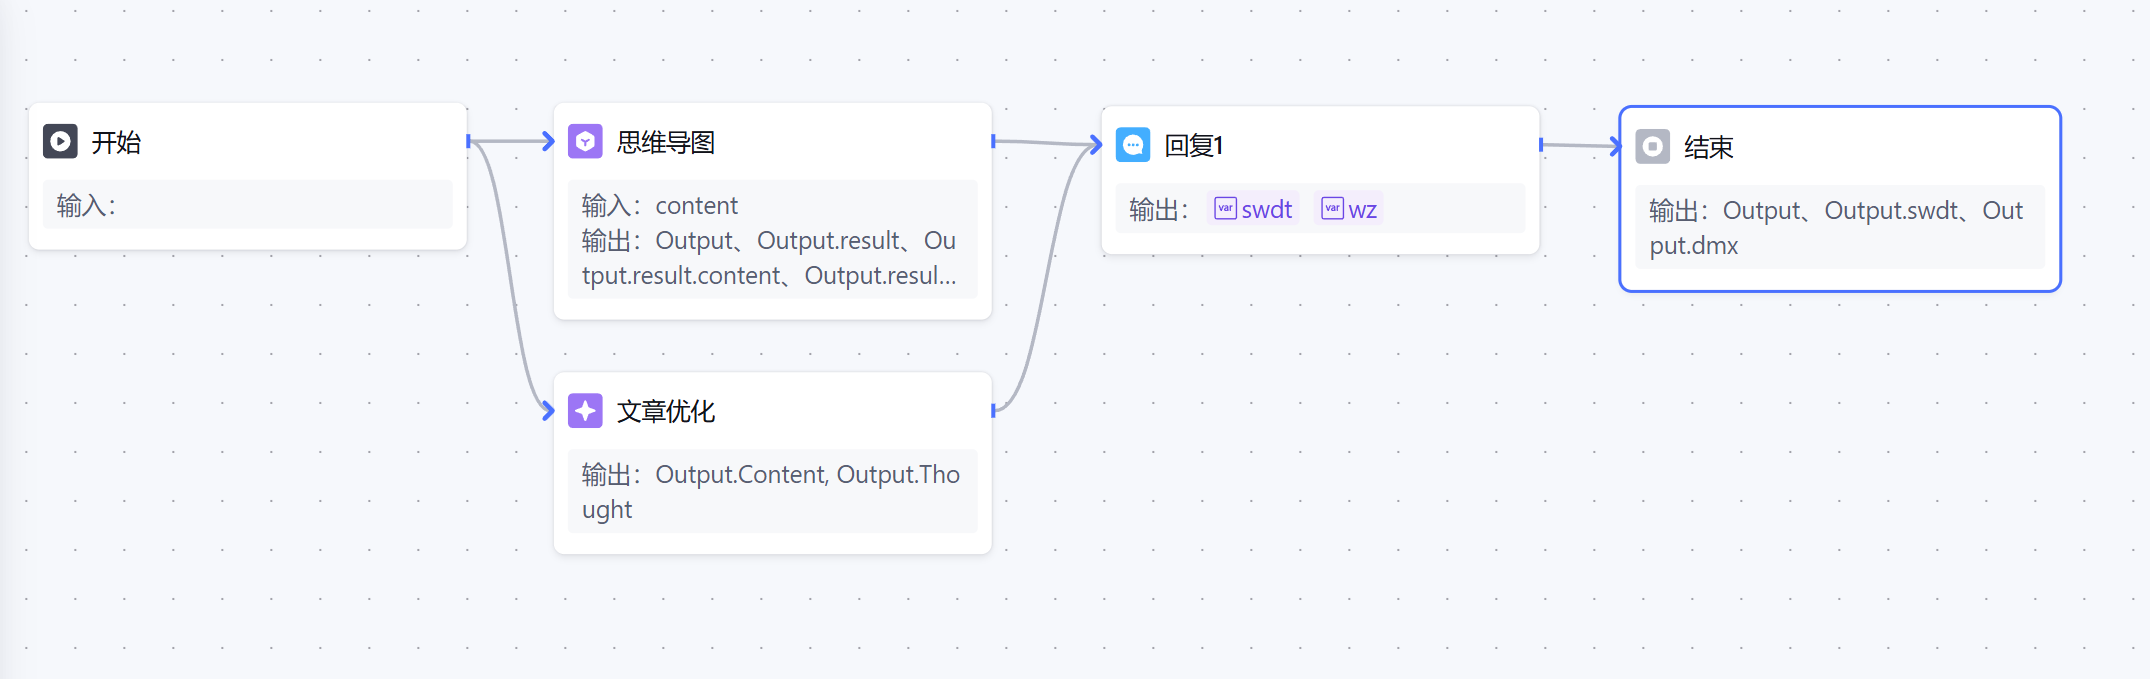Click the 文章优化 node sparkle icon
The height and width of the screenshot is (679, 2150).
(585, 410)
